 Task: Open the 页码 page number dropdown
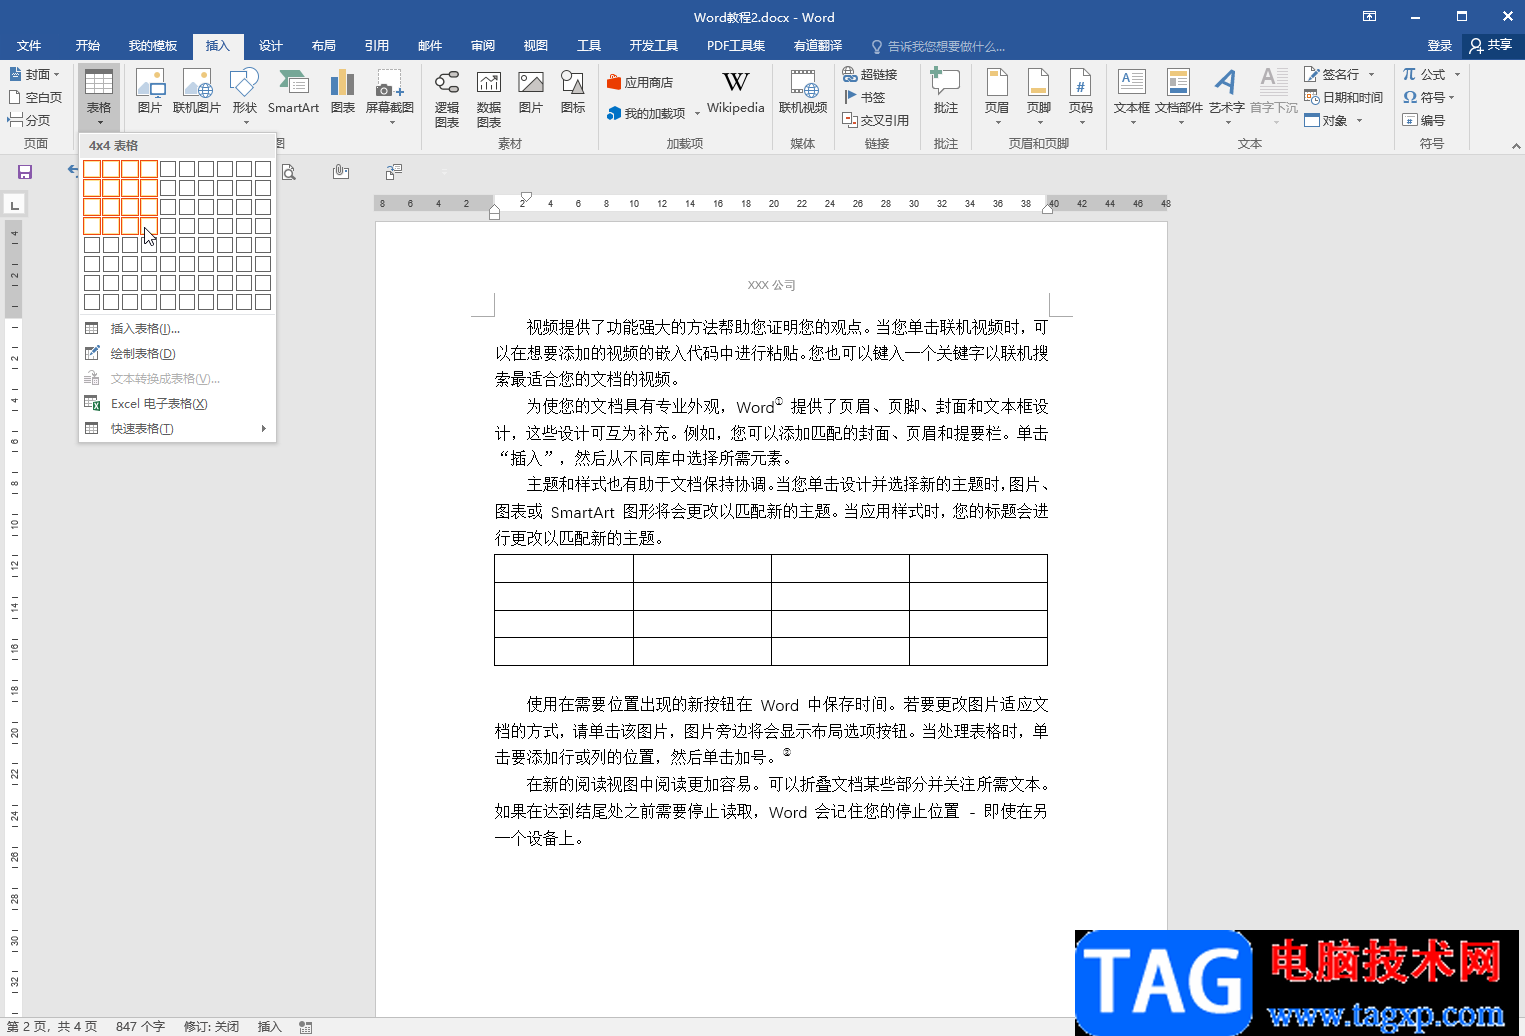[1081, 96]
